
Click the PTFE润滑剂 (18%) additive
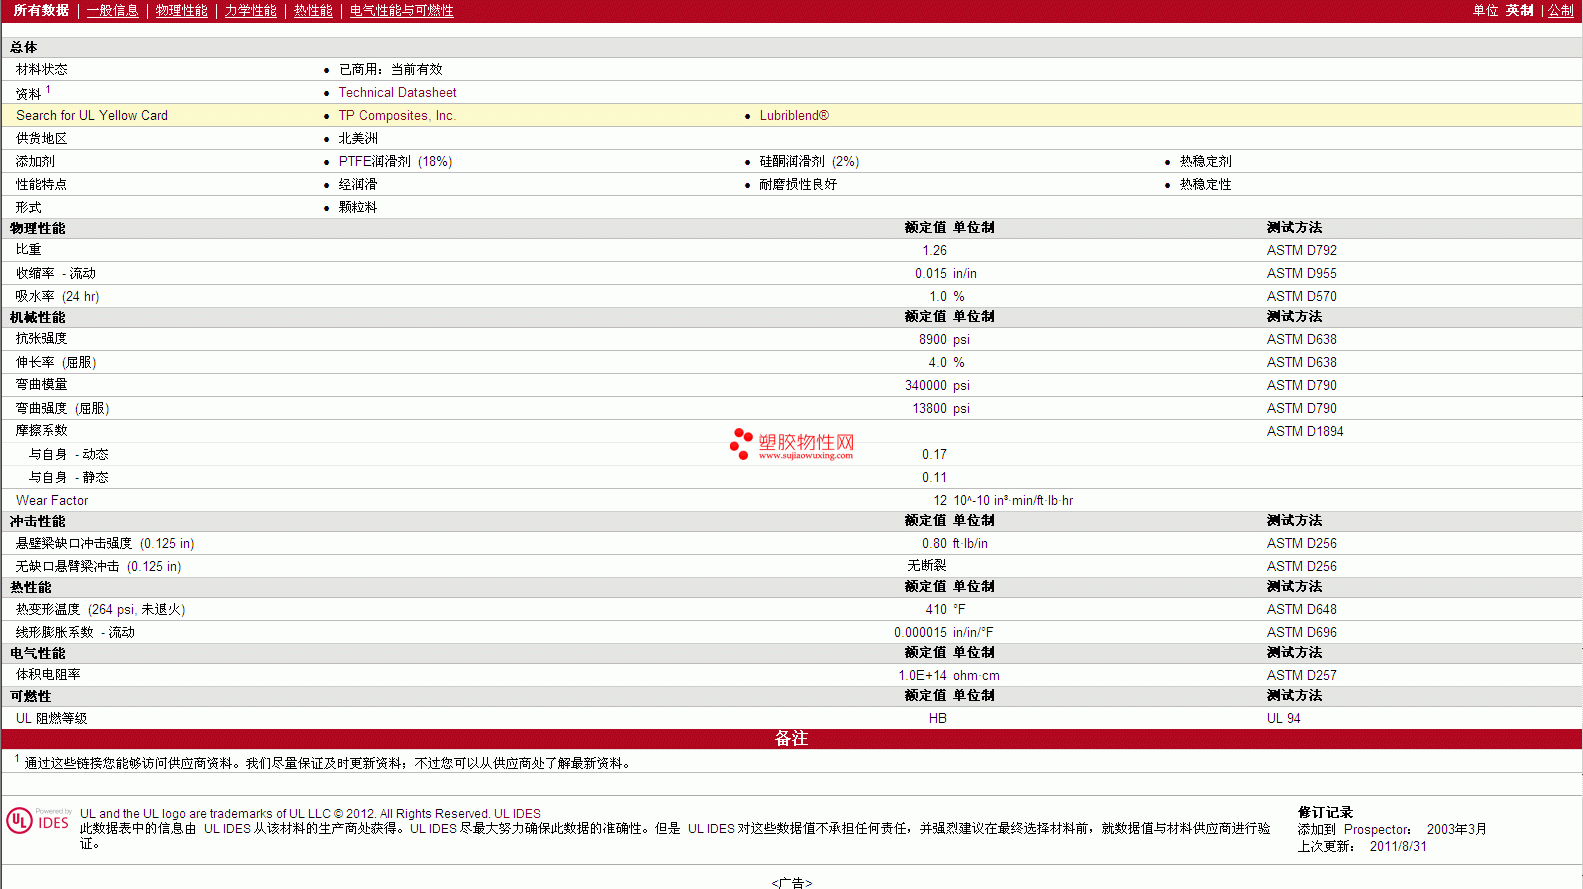tap(395, 162)
